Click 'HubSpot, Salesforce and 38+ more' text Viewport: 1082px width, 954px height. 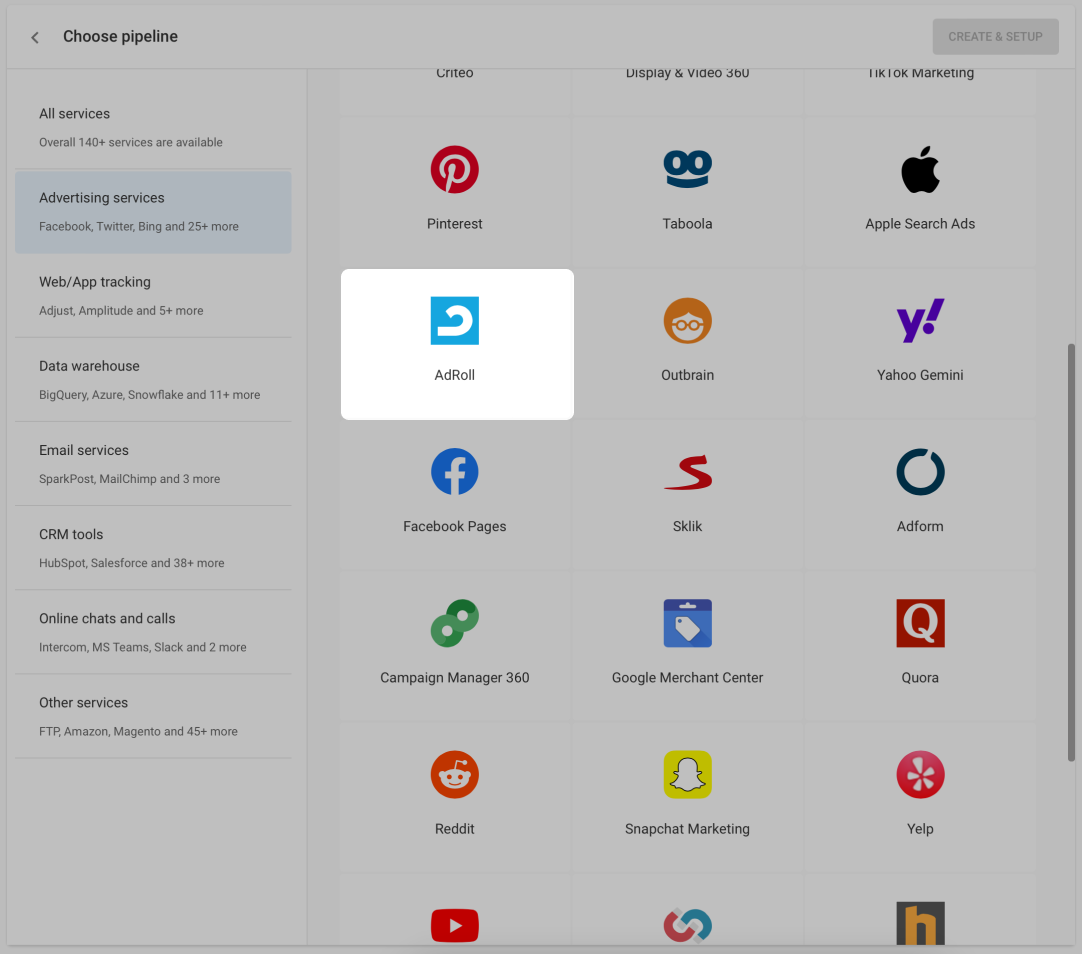[x=131, y=563]
